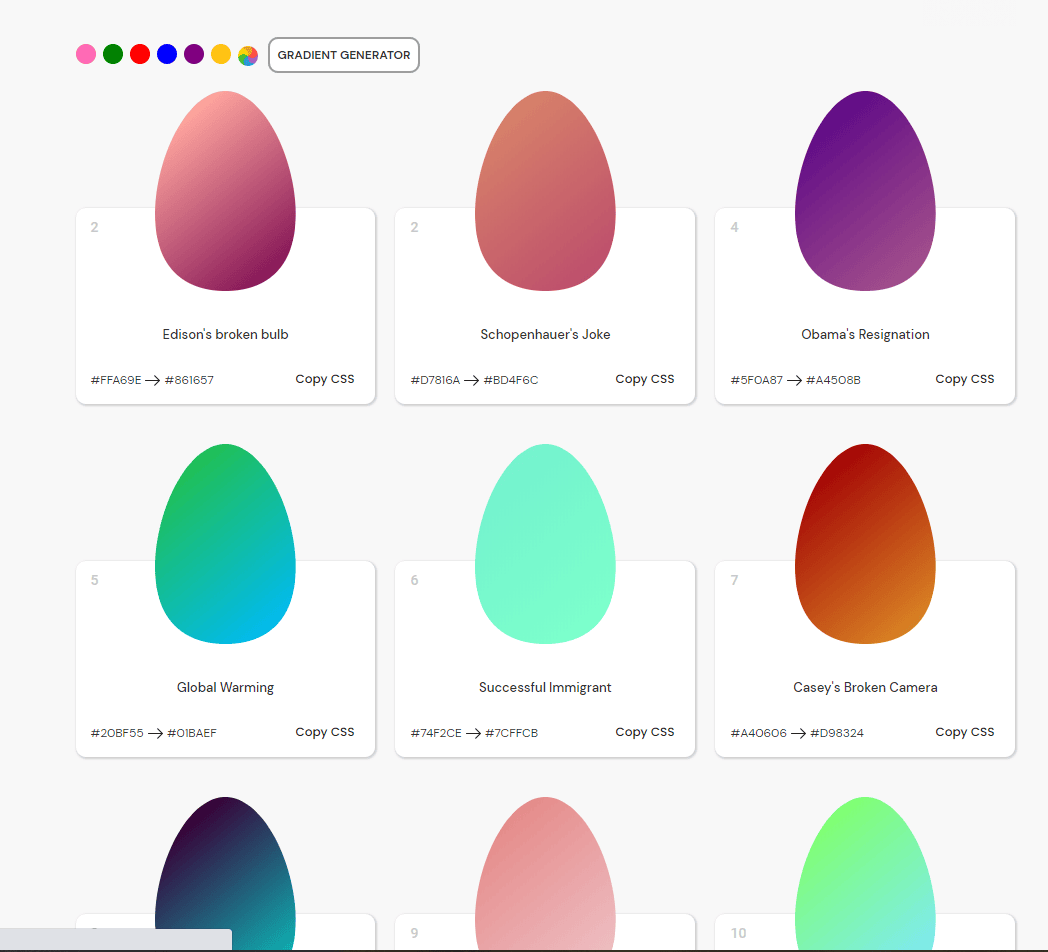The width and height of the screenshot is (1048, 952).
Task: Click card number 7 label
Action: [735, 580]
